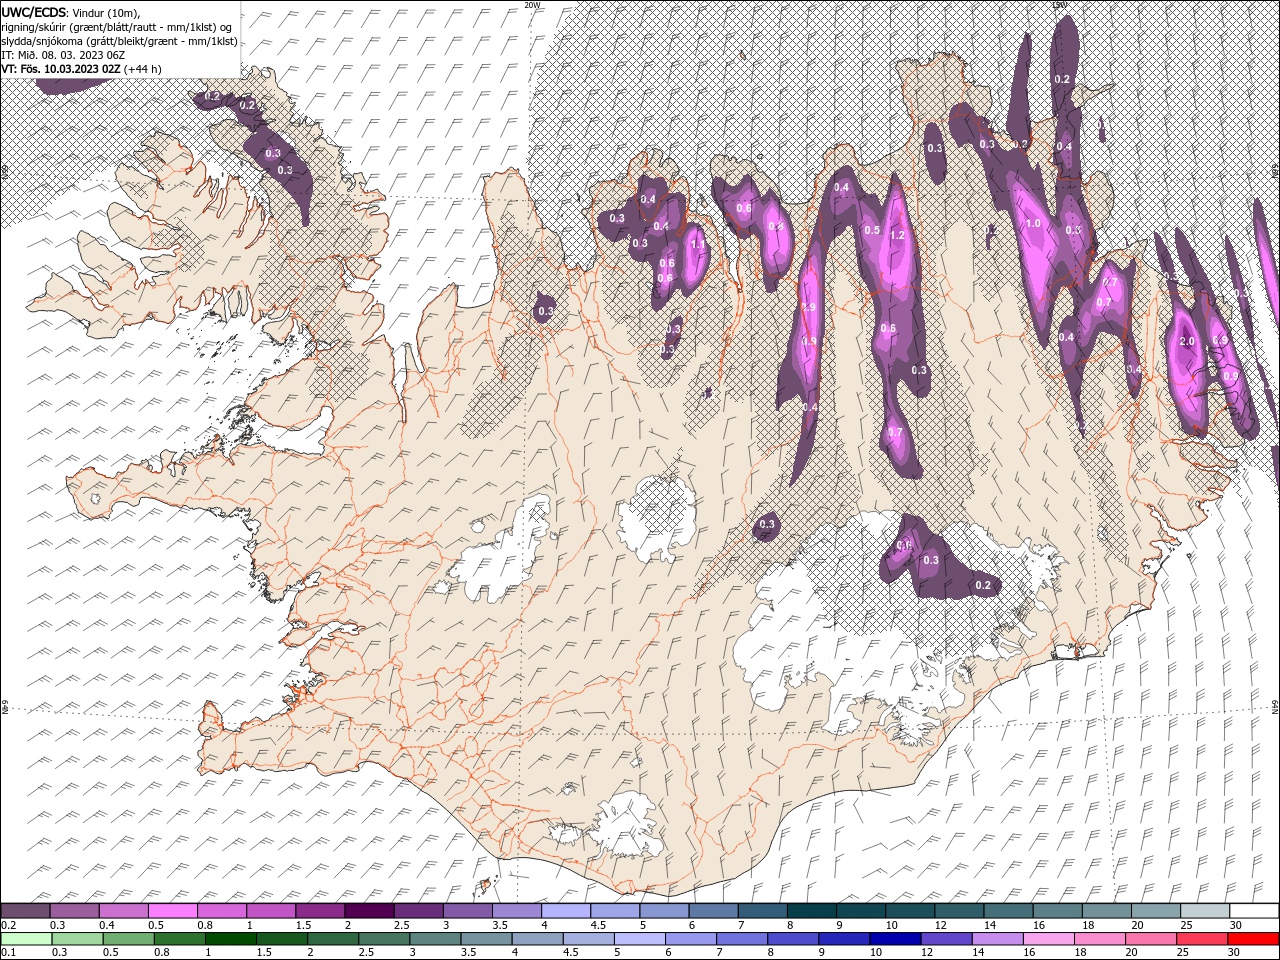Click the 1.0 snowfall value on the map
The image size is (1280, 960).
click(1033, 224)
